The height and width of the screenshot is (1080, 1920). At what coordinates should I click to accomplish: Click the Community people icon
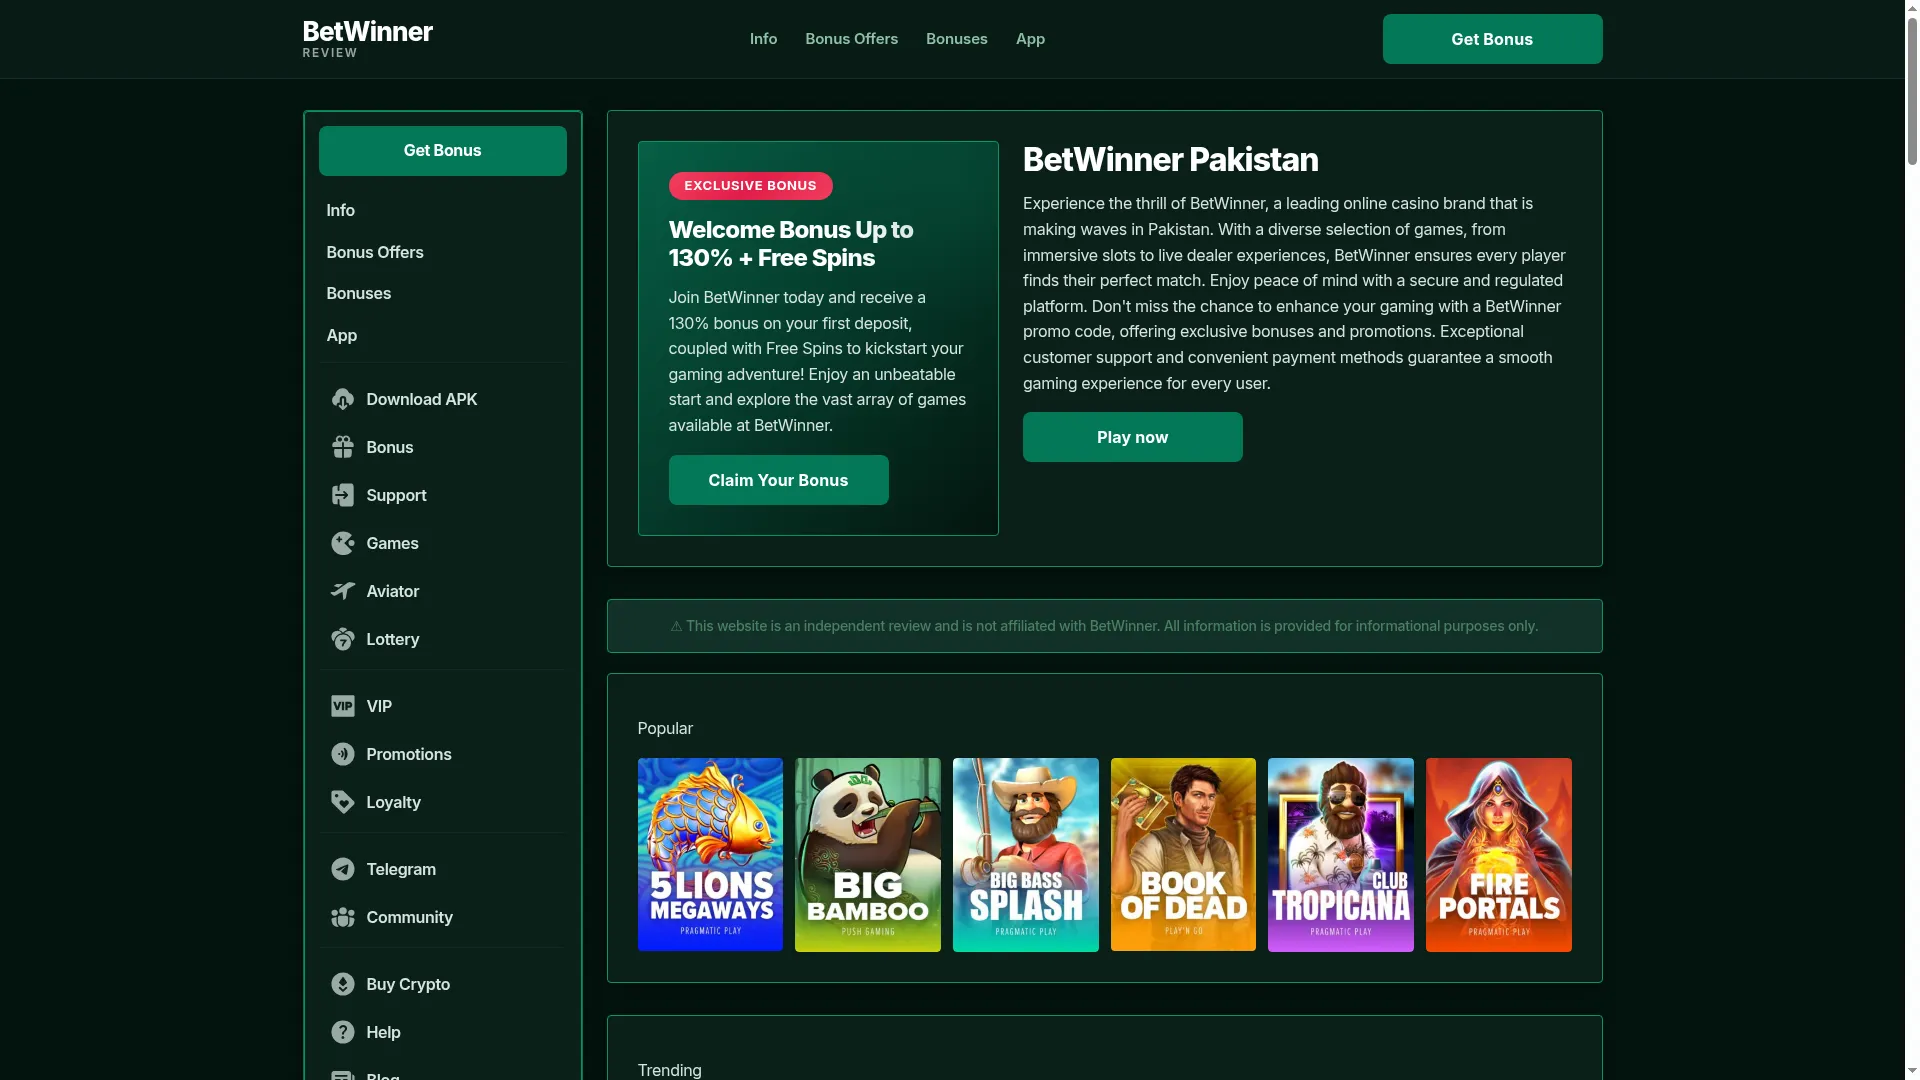[342, 917]
